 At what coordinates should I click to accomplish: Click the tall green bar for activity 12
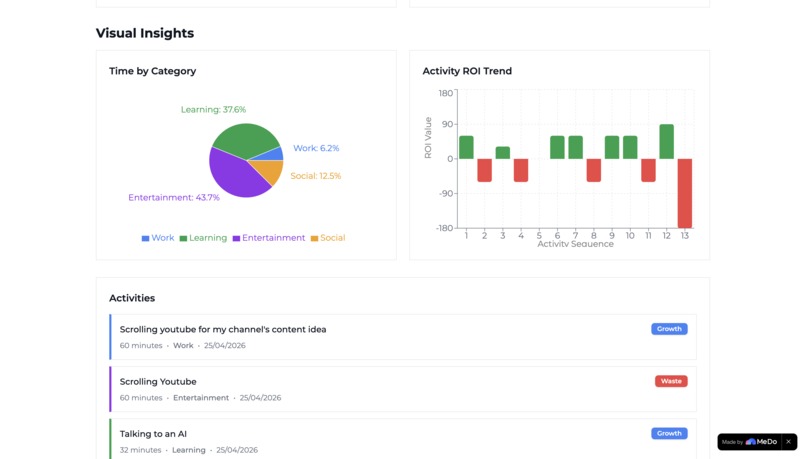click(x=667, y=141)
